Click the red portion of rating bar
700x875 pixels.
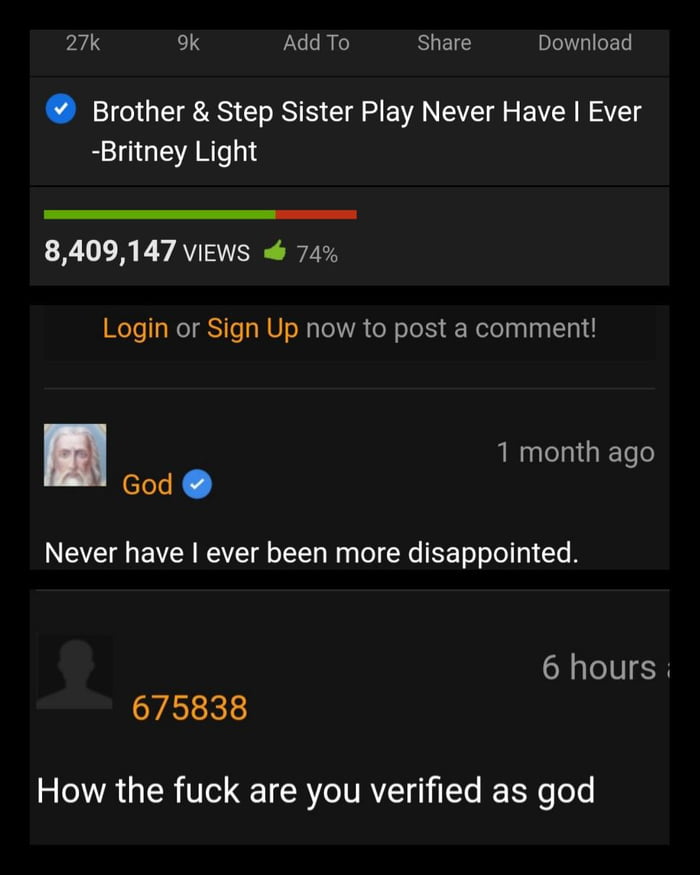tap(316, 215)
